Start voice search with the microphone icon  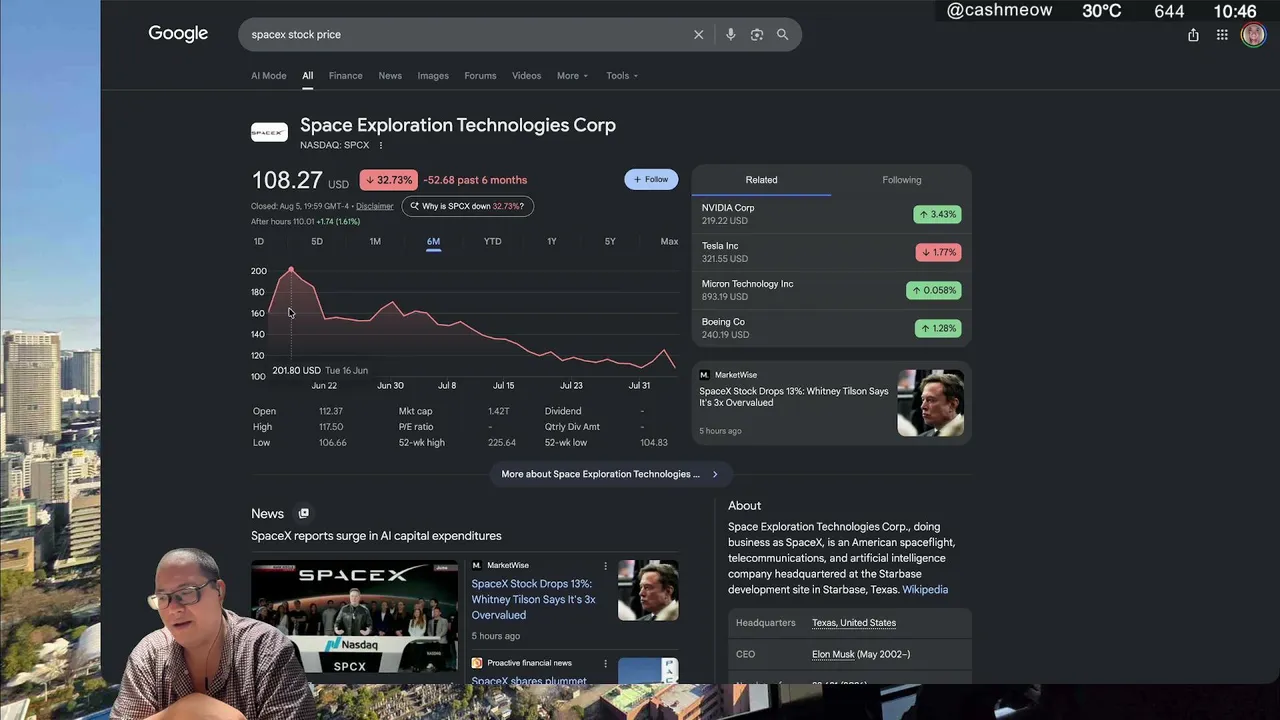(730, 34)
